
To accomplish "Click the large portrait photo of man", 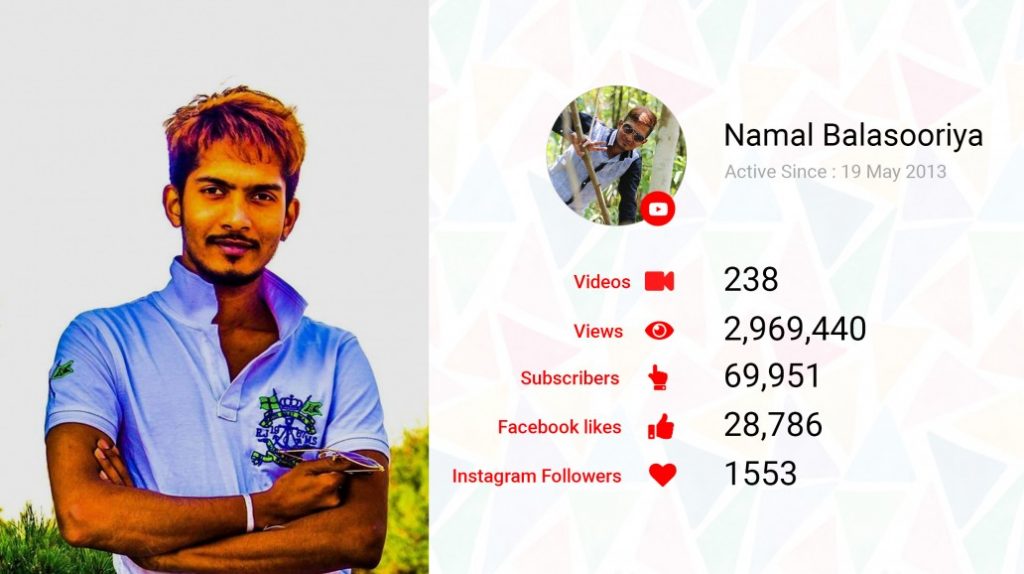I will 214,287.
